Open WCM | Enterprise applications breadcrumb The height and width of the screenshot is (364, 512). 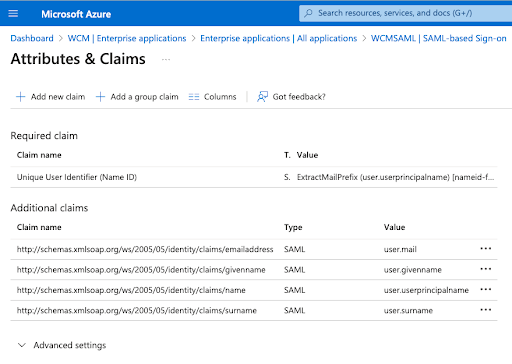point(127,38)
